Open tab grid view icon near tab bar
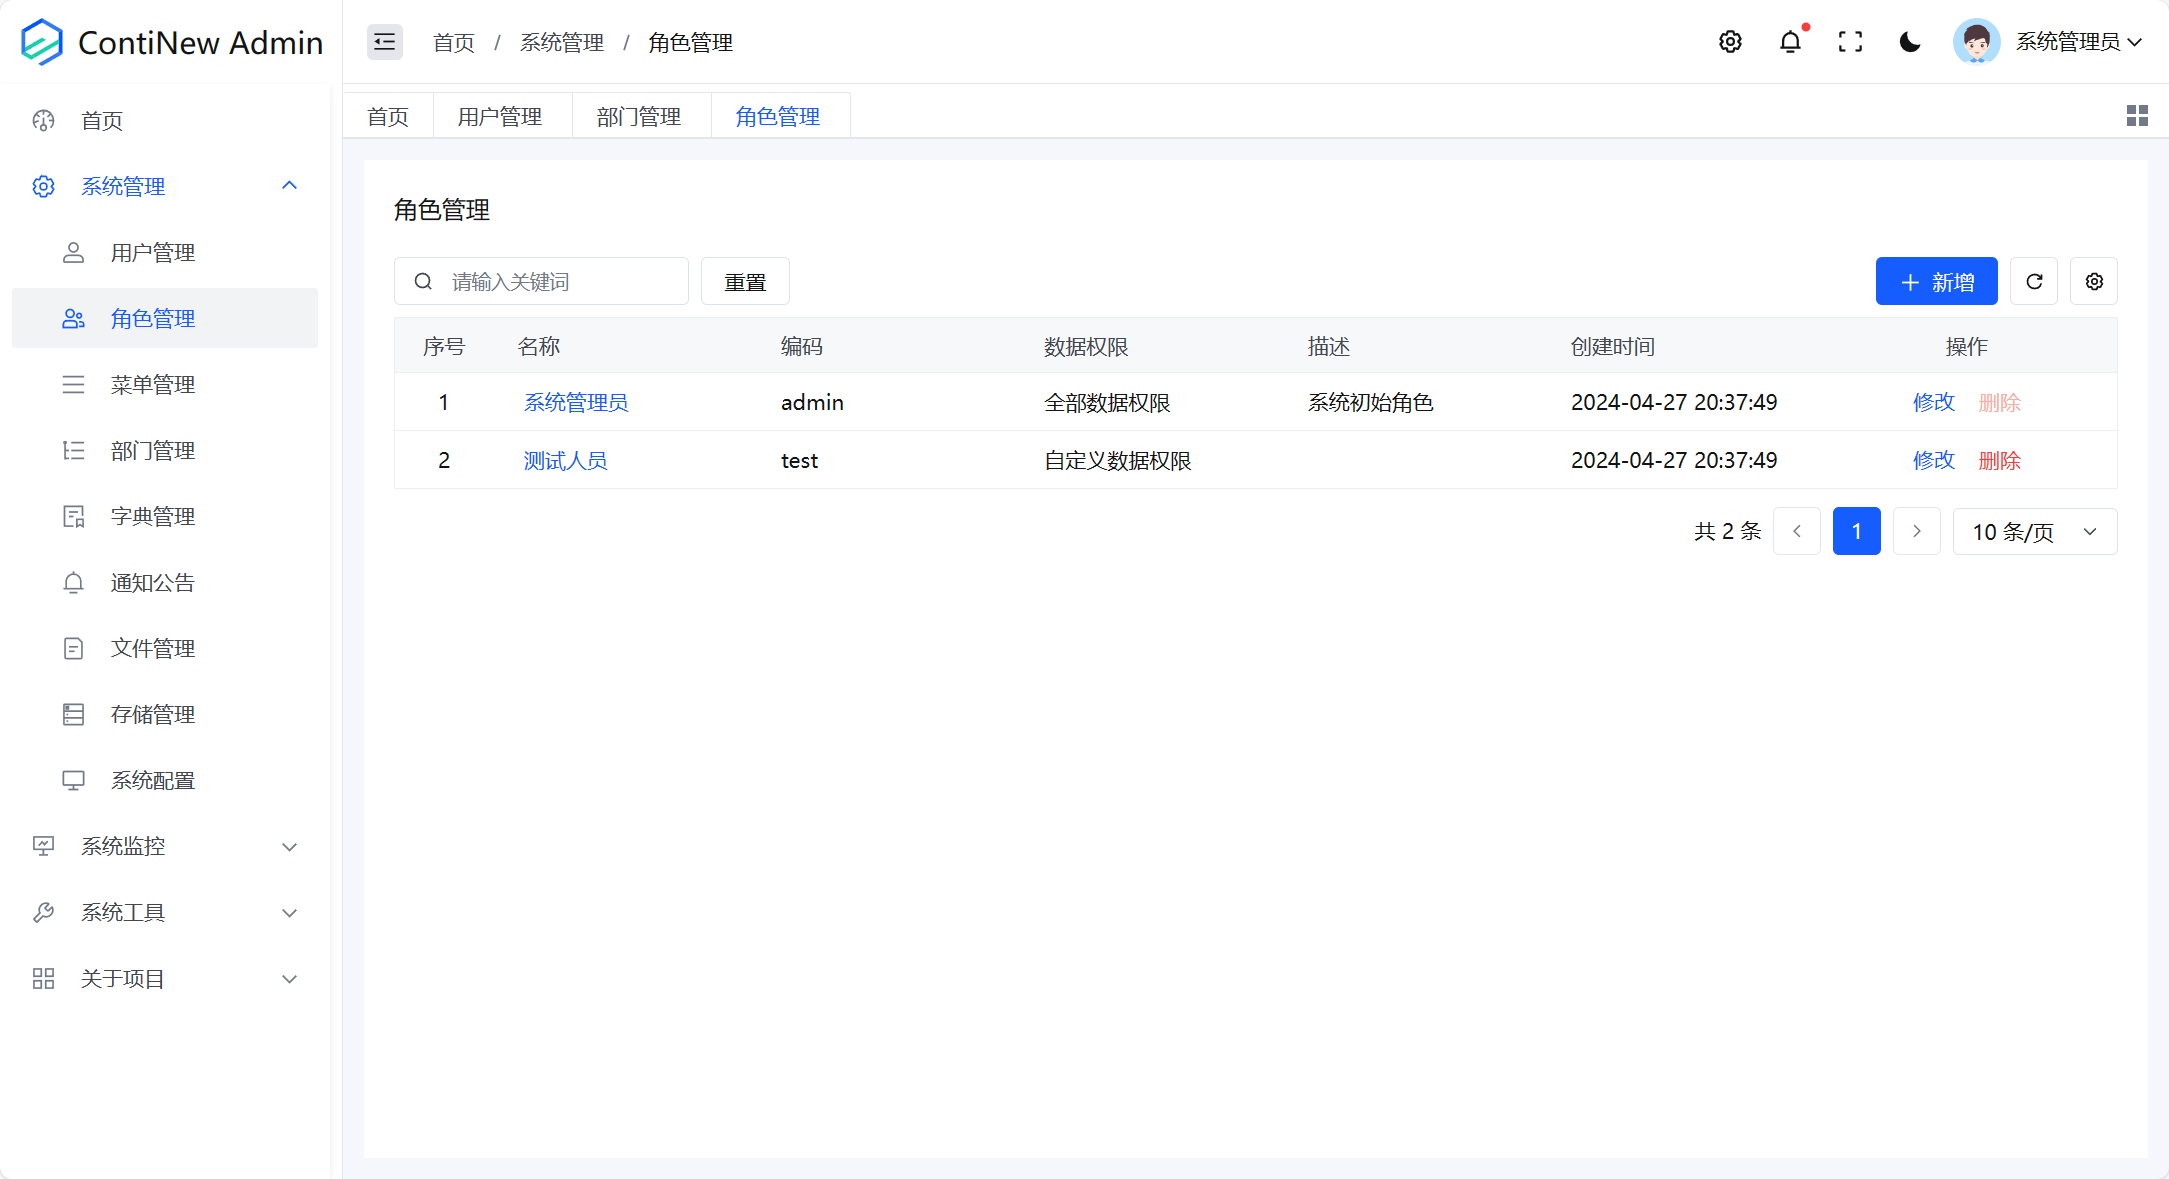This screenshot has width=2169, height=1179. tap(2137, 115)
